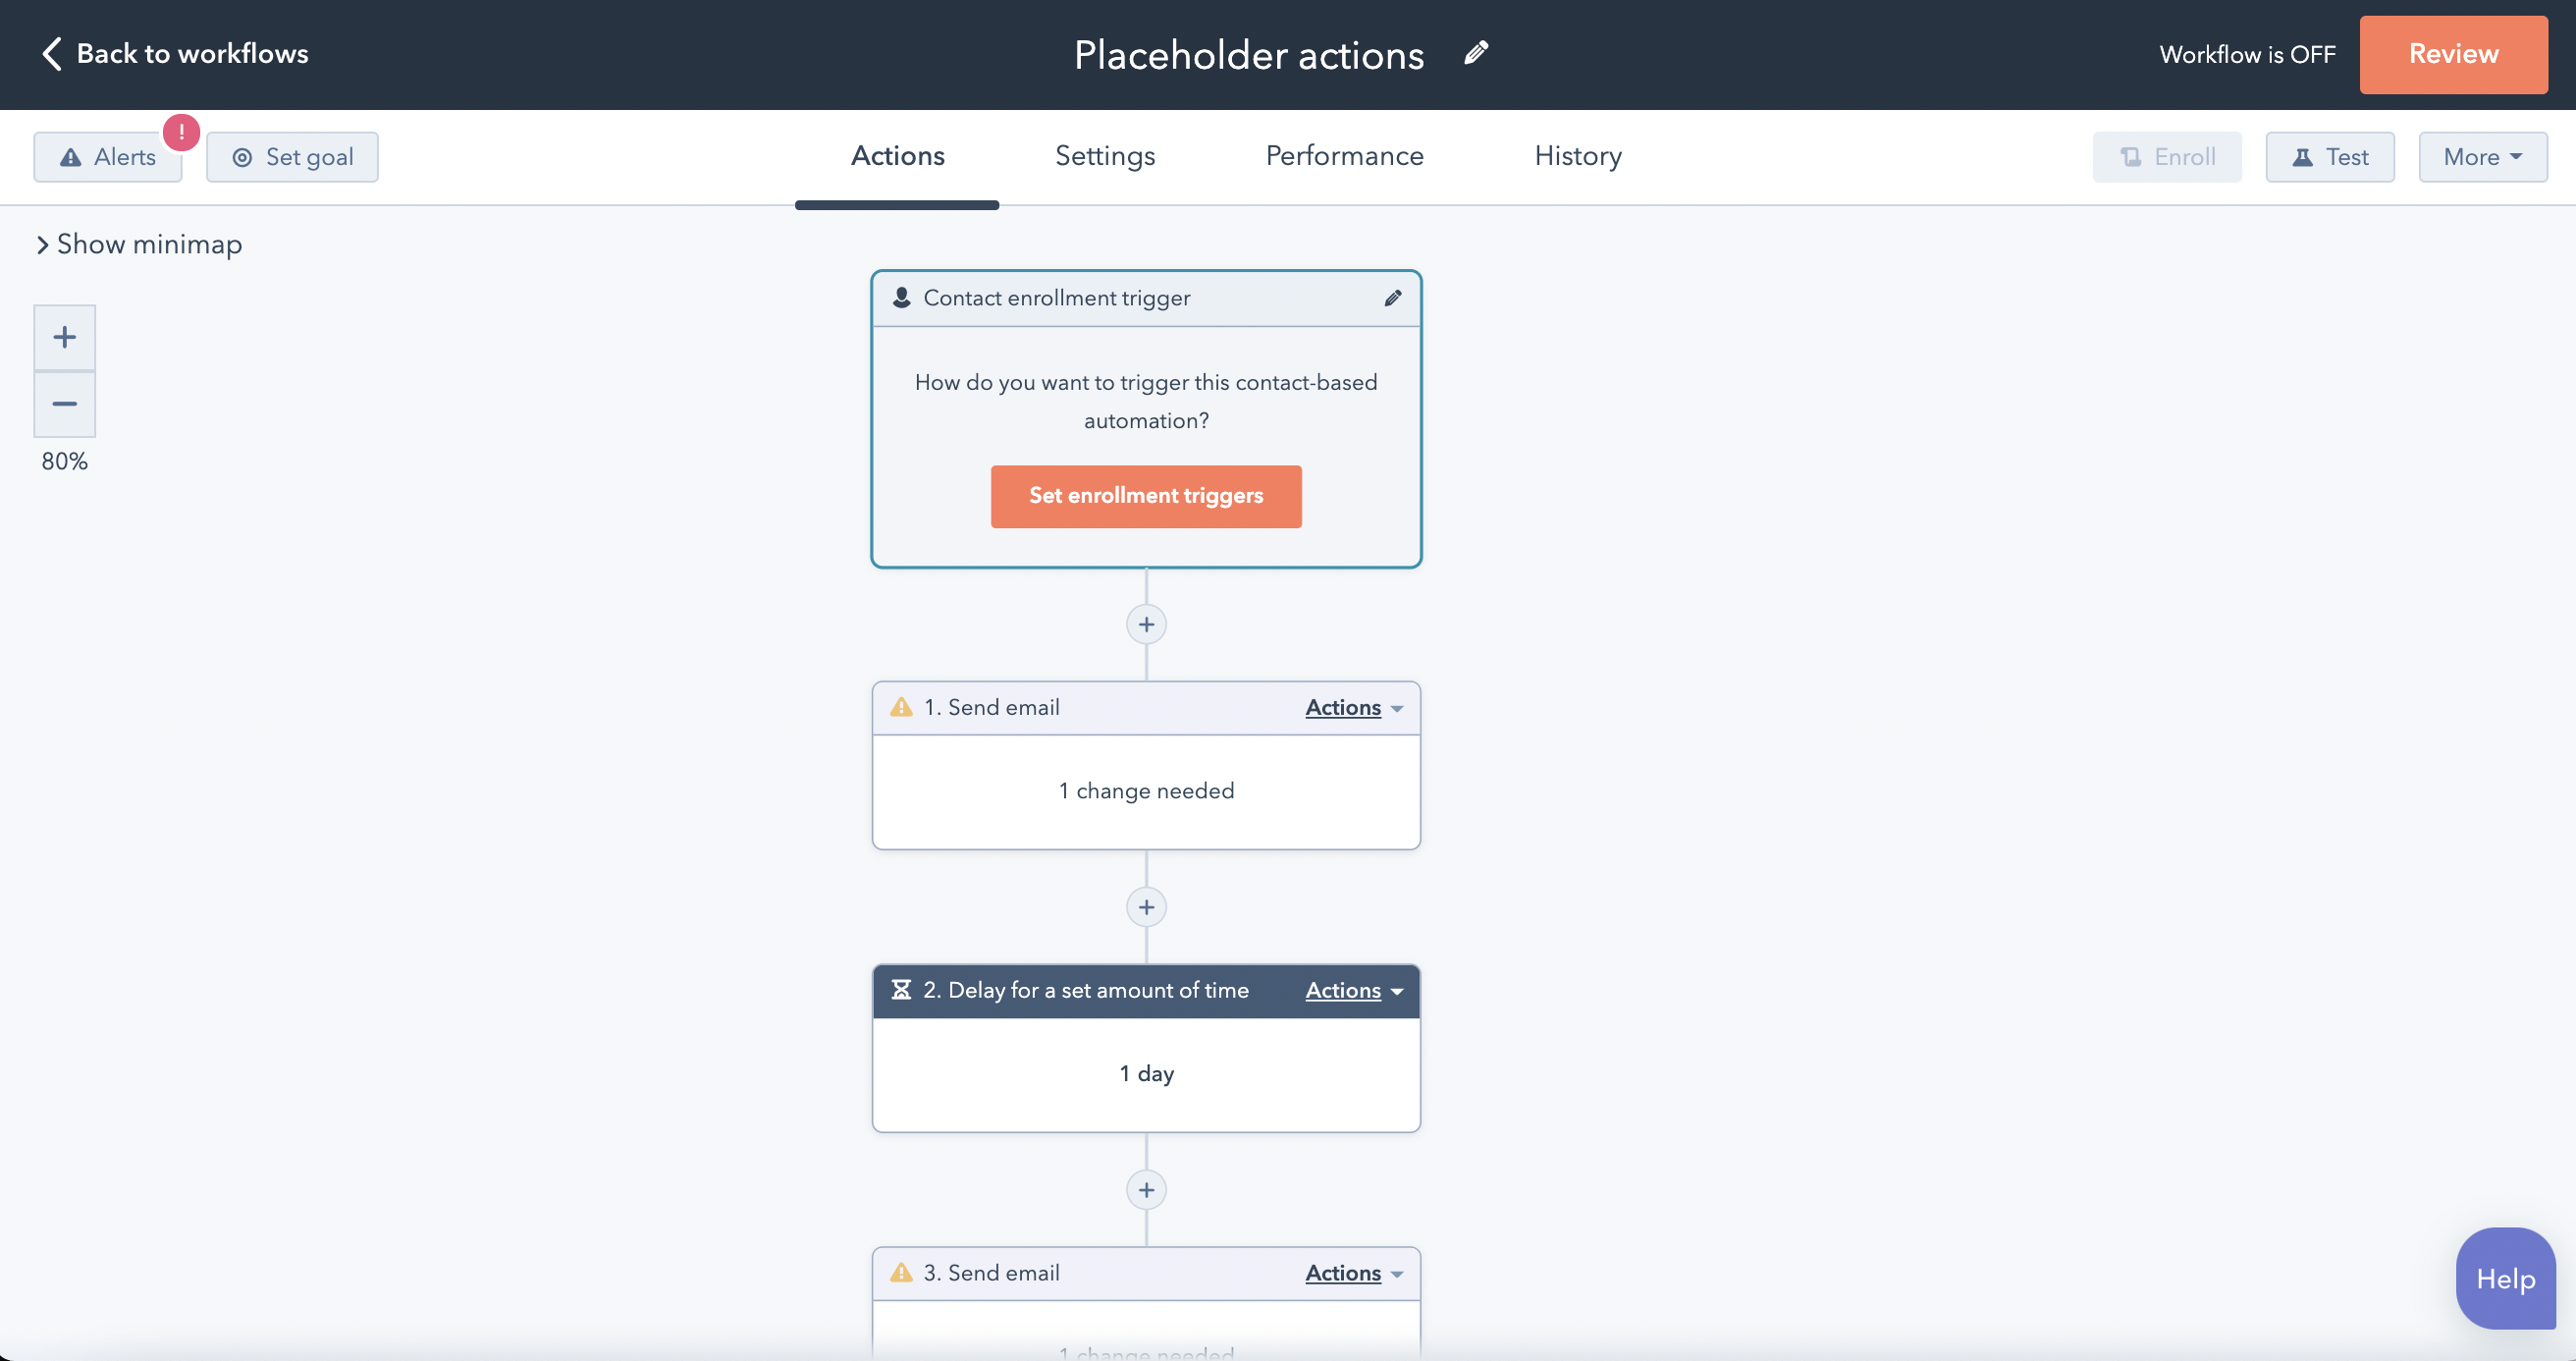Click the zoom out minus button
This screenshot has height=1361, width=2576.
pos(63,404)
